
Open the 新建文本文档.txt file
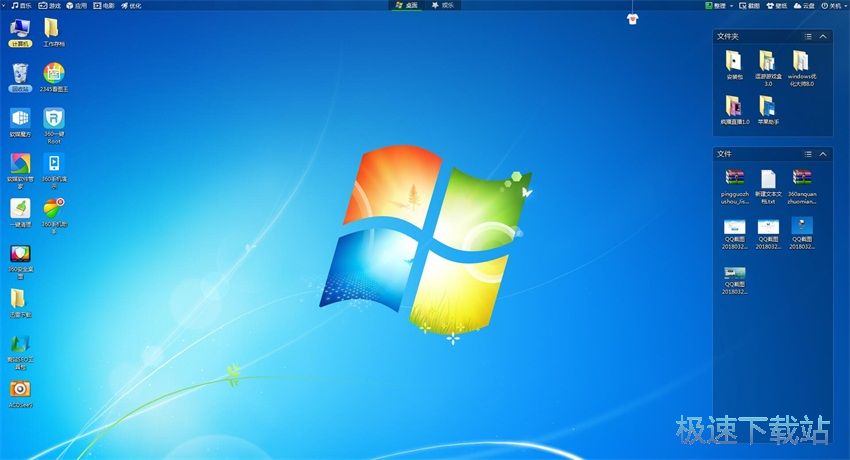pyautogui.click(x=768, y=186)
